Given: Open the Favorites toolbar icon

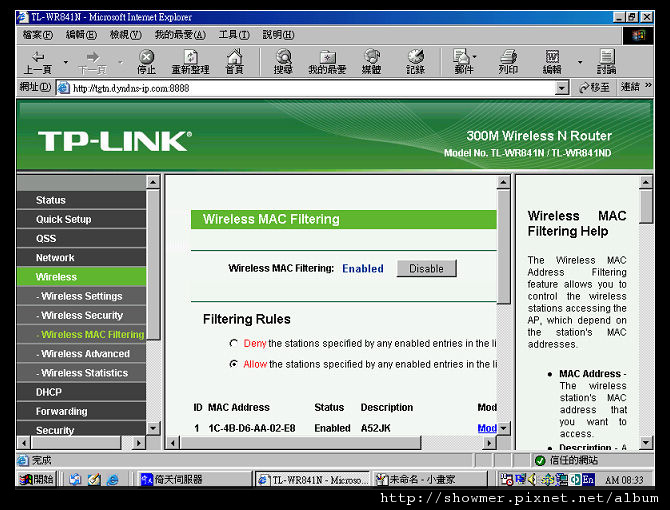Looking at the screenshot, I should click(327, 62).
